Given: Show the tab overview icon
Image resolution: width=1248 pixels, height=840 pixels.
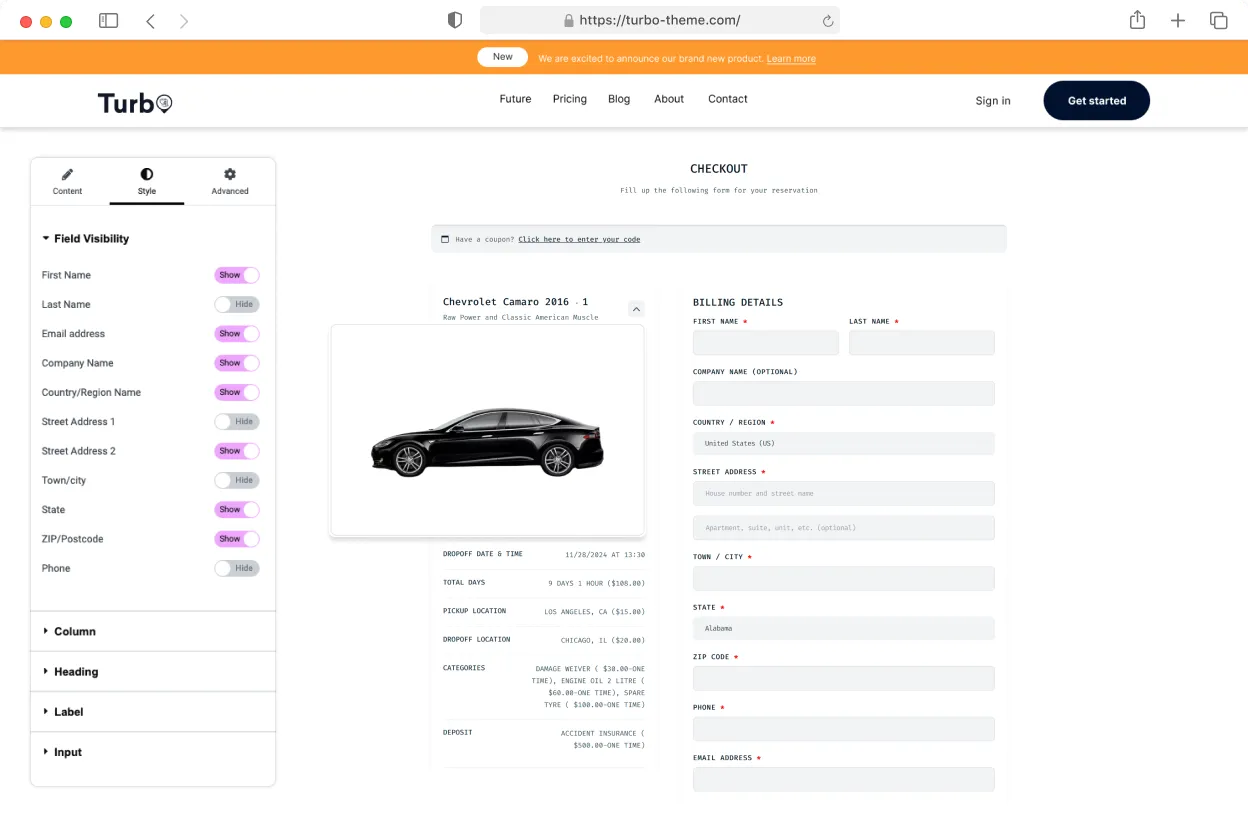Looking at the screenshot, I should [x=1218, y=21].
